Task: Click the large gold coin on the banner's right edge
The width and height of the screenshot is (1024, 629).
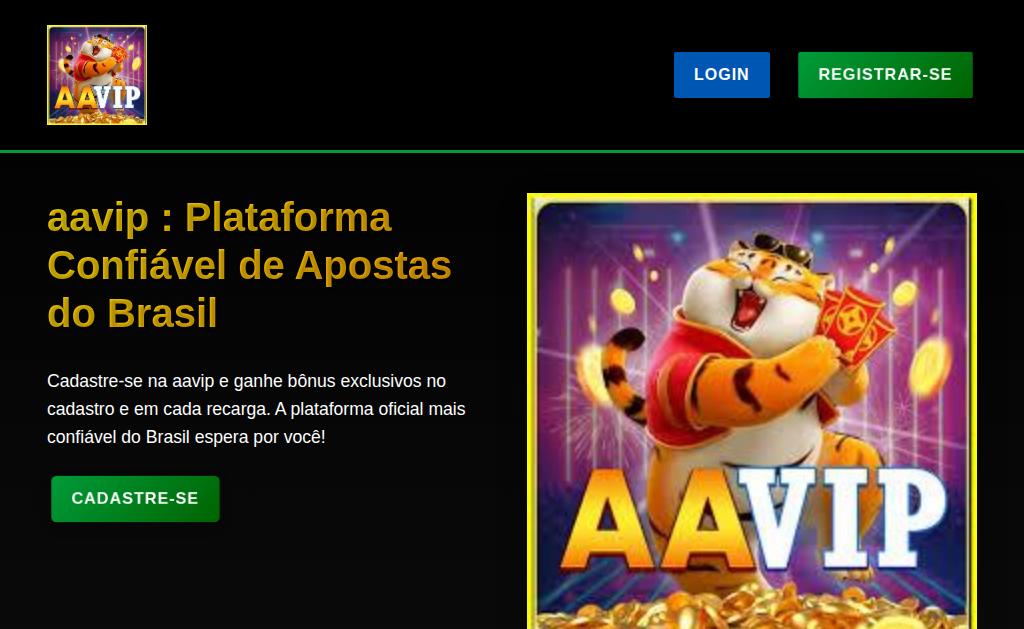Action: coord(929,367)
